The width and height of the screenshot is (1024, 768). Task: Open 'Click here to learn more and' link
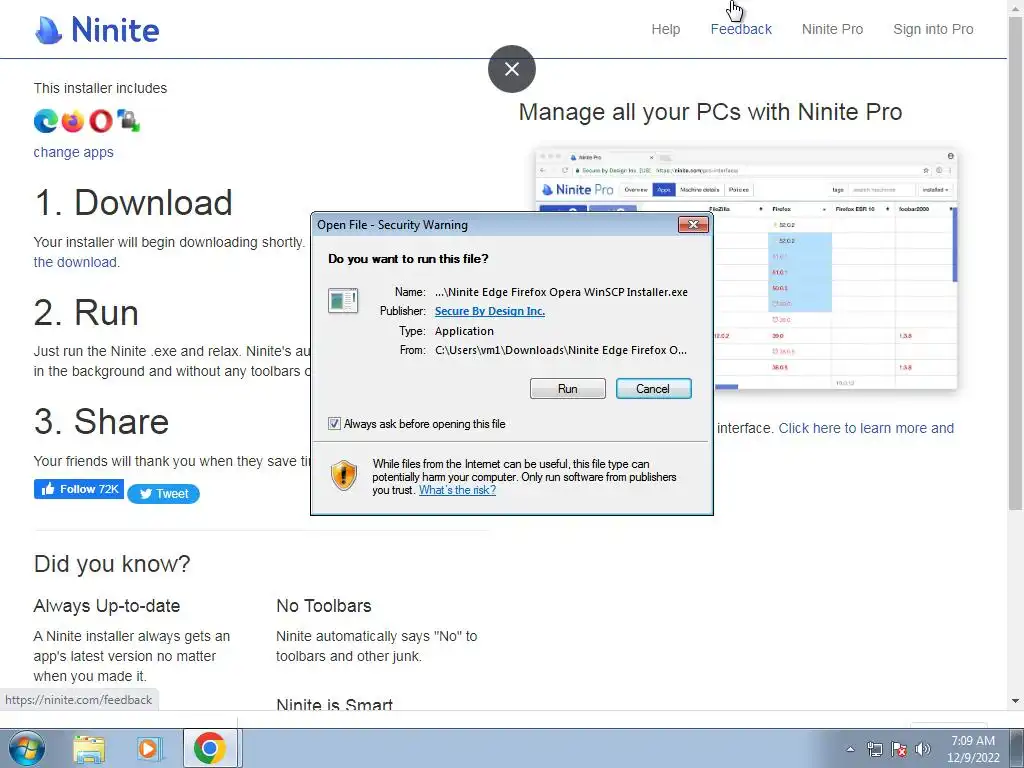(x=866, y=428)
